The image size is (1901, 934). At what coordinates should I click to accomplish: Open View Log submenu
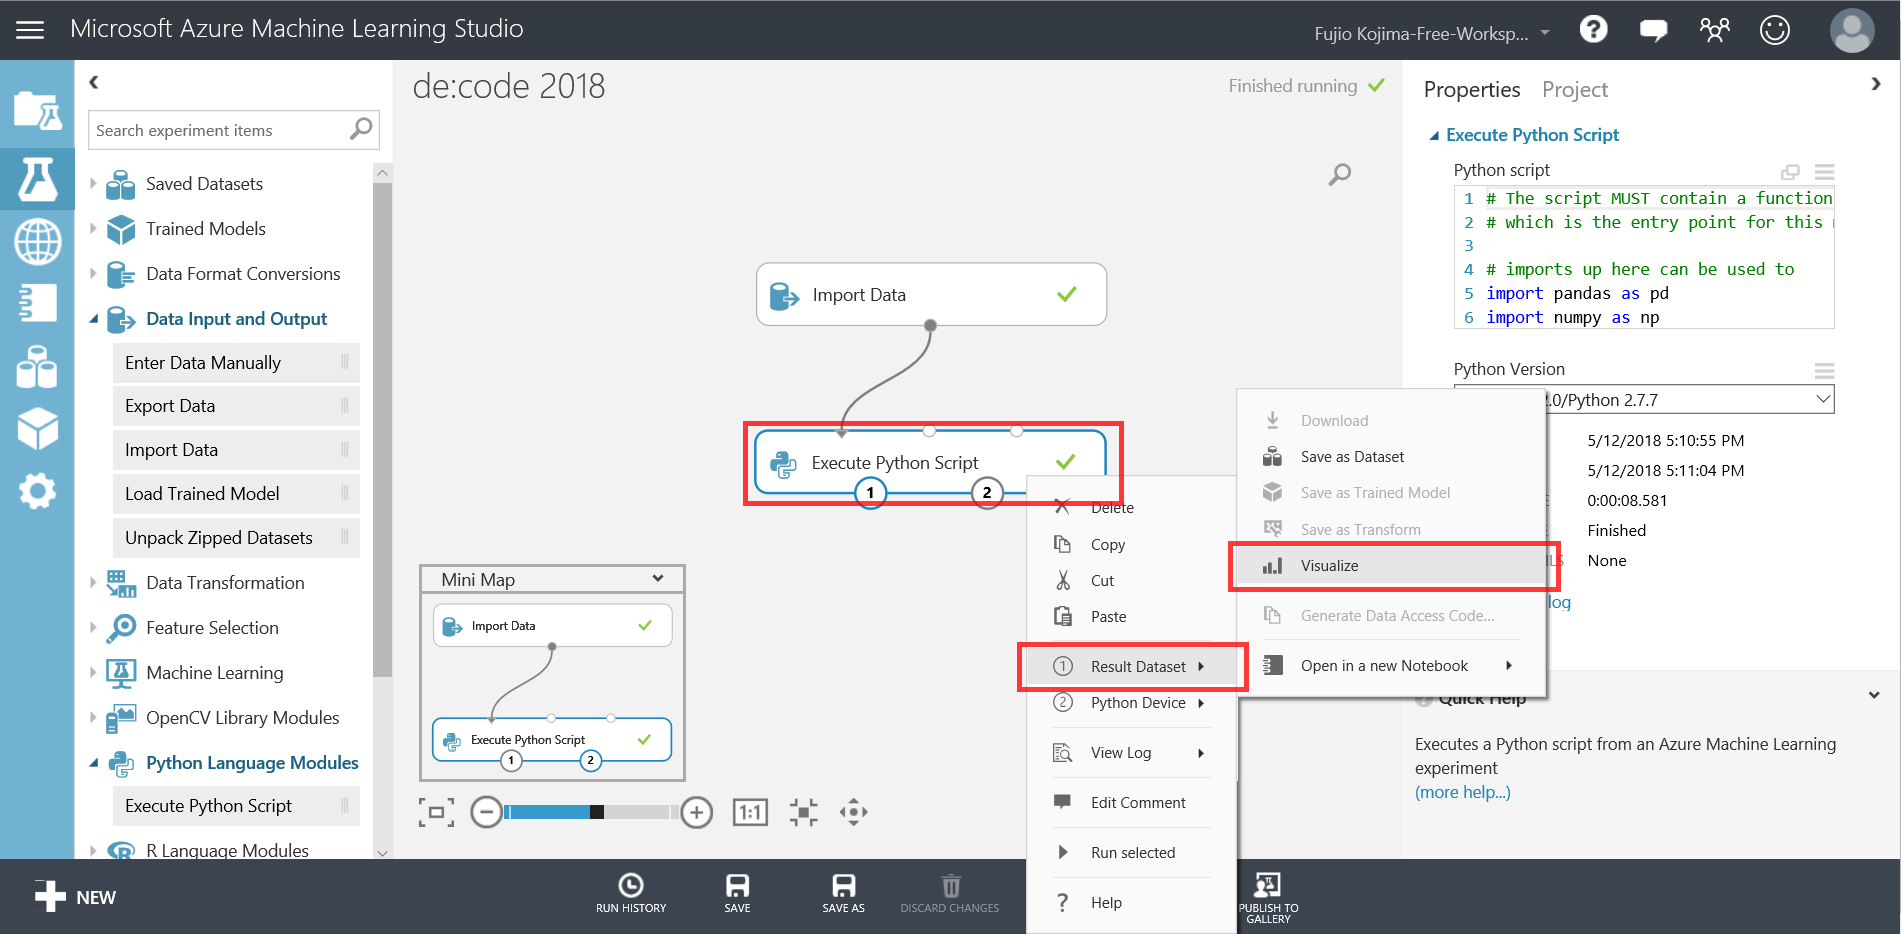point(1132,753)
